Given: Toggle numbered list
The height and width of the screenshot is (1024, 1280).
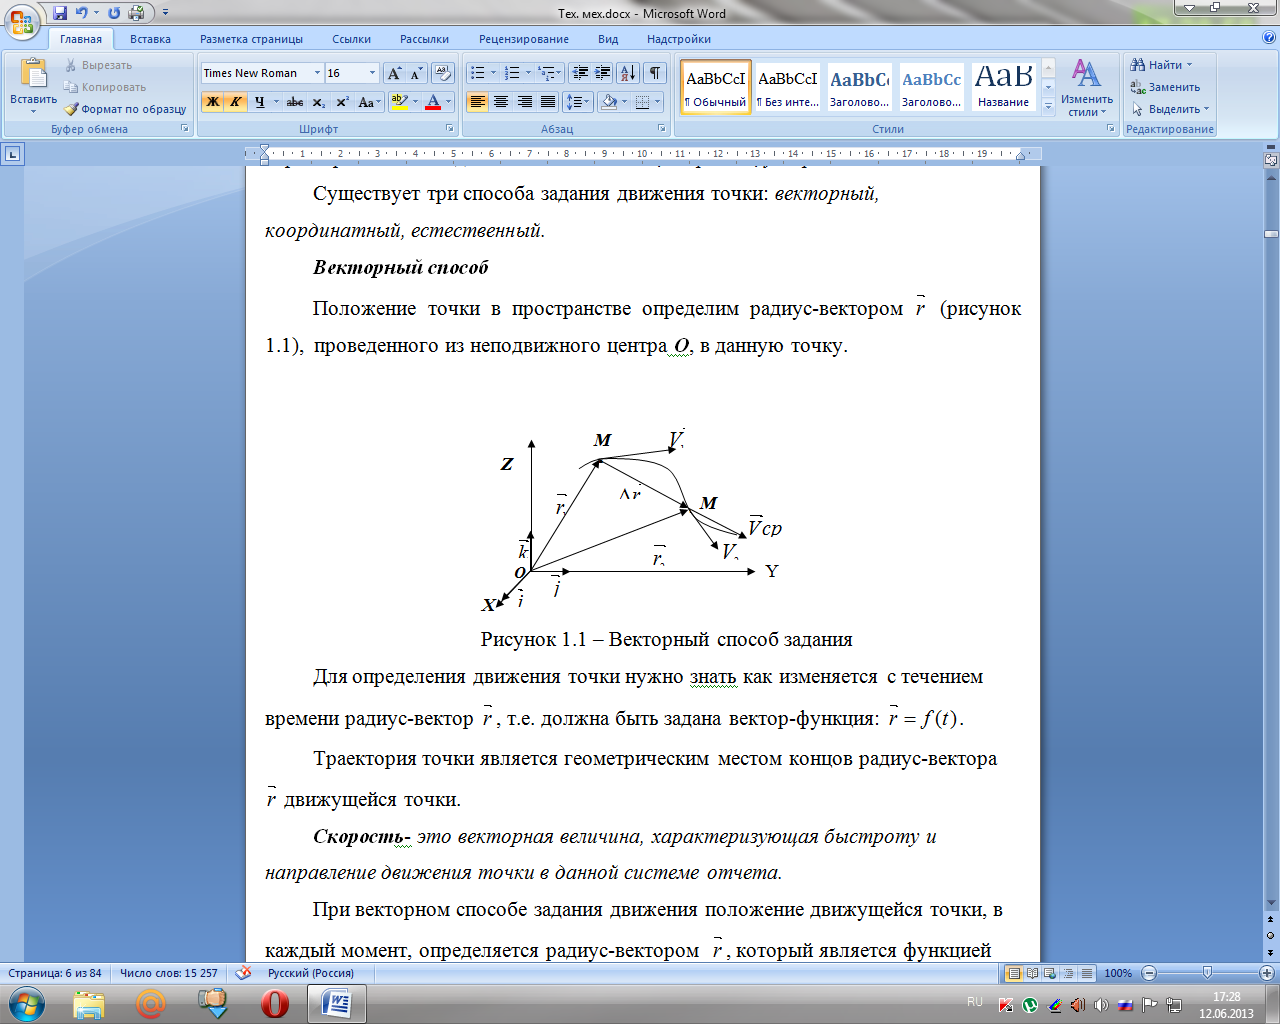Looking at the screenshot, I should tap(512, 73).
